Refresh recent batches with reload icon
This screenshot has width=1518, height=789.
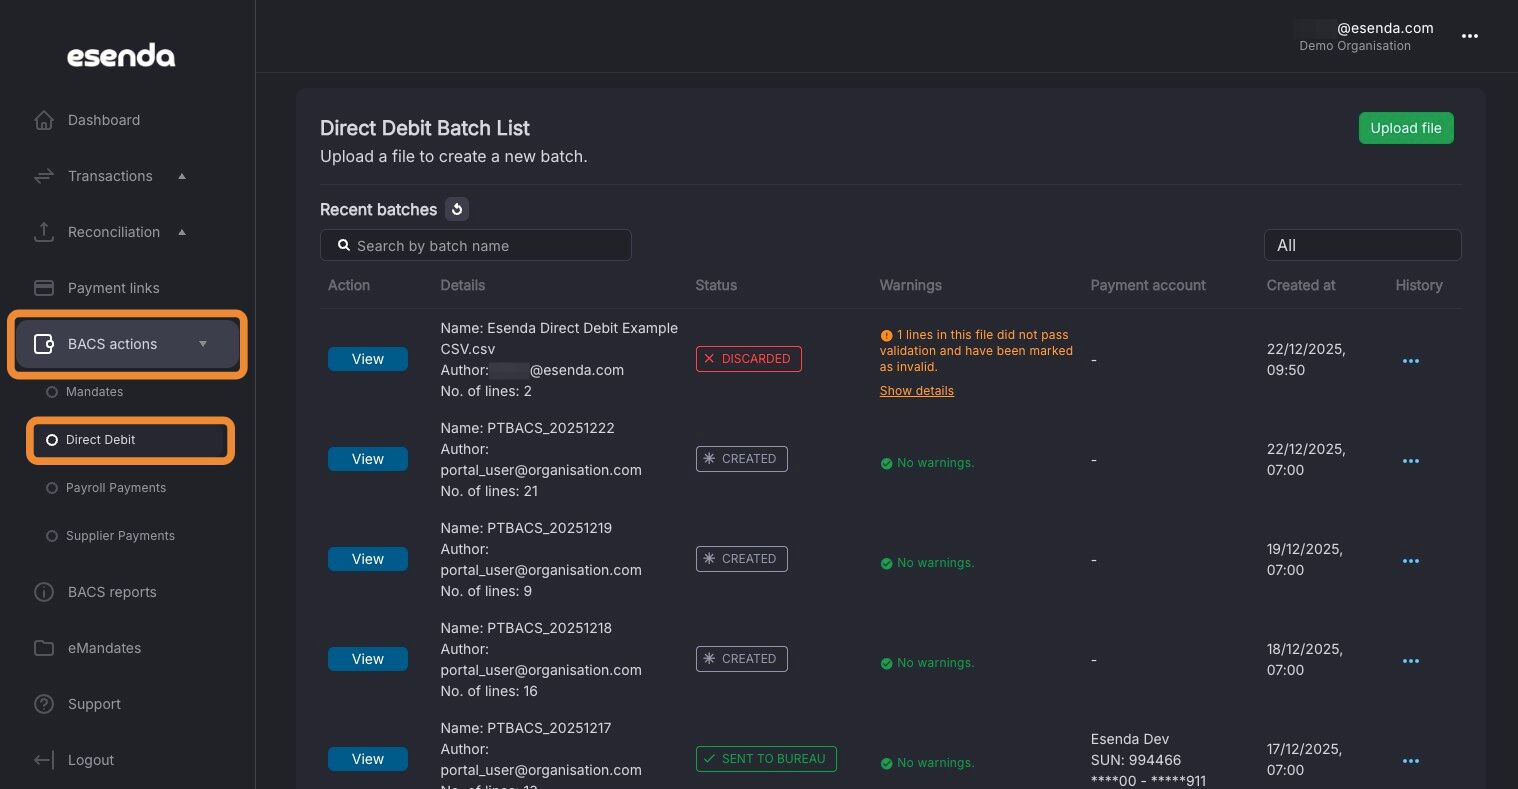coord(457,209)
